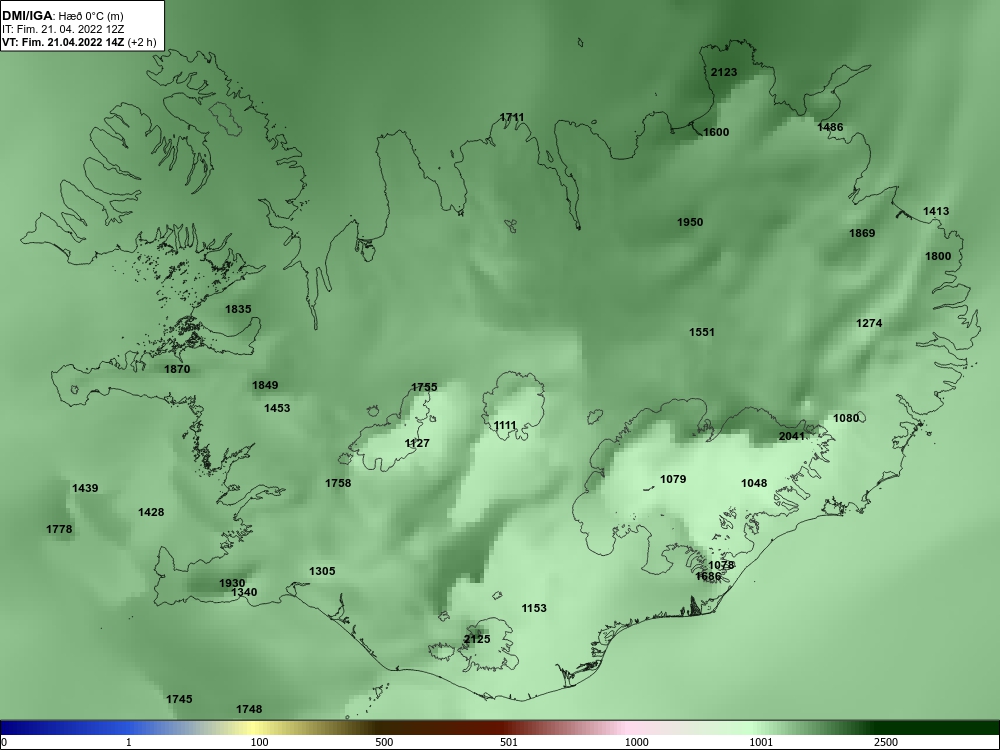Click the 1600 height value

point(716,132)
